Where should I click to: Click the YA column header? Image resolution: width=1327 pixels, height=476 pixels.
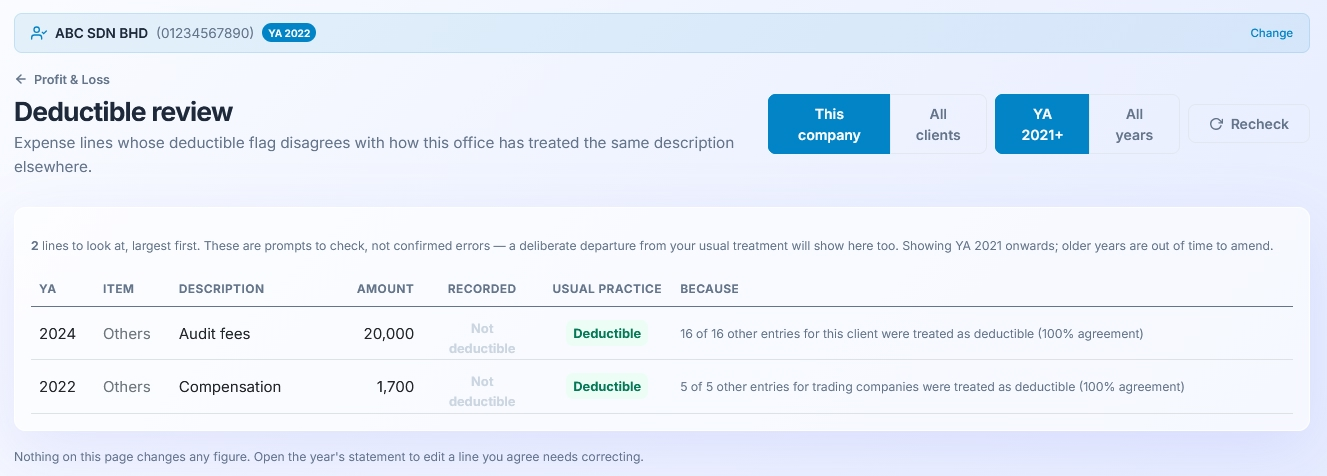(47, 289)
